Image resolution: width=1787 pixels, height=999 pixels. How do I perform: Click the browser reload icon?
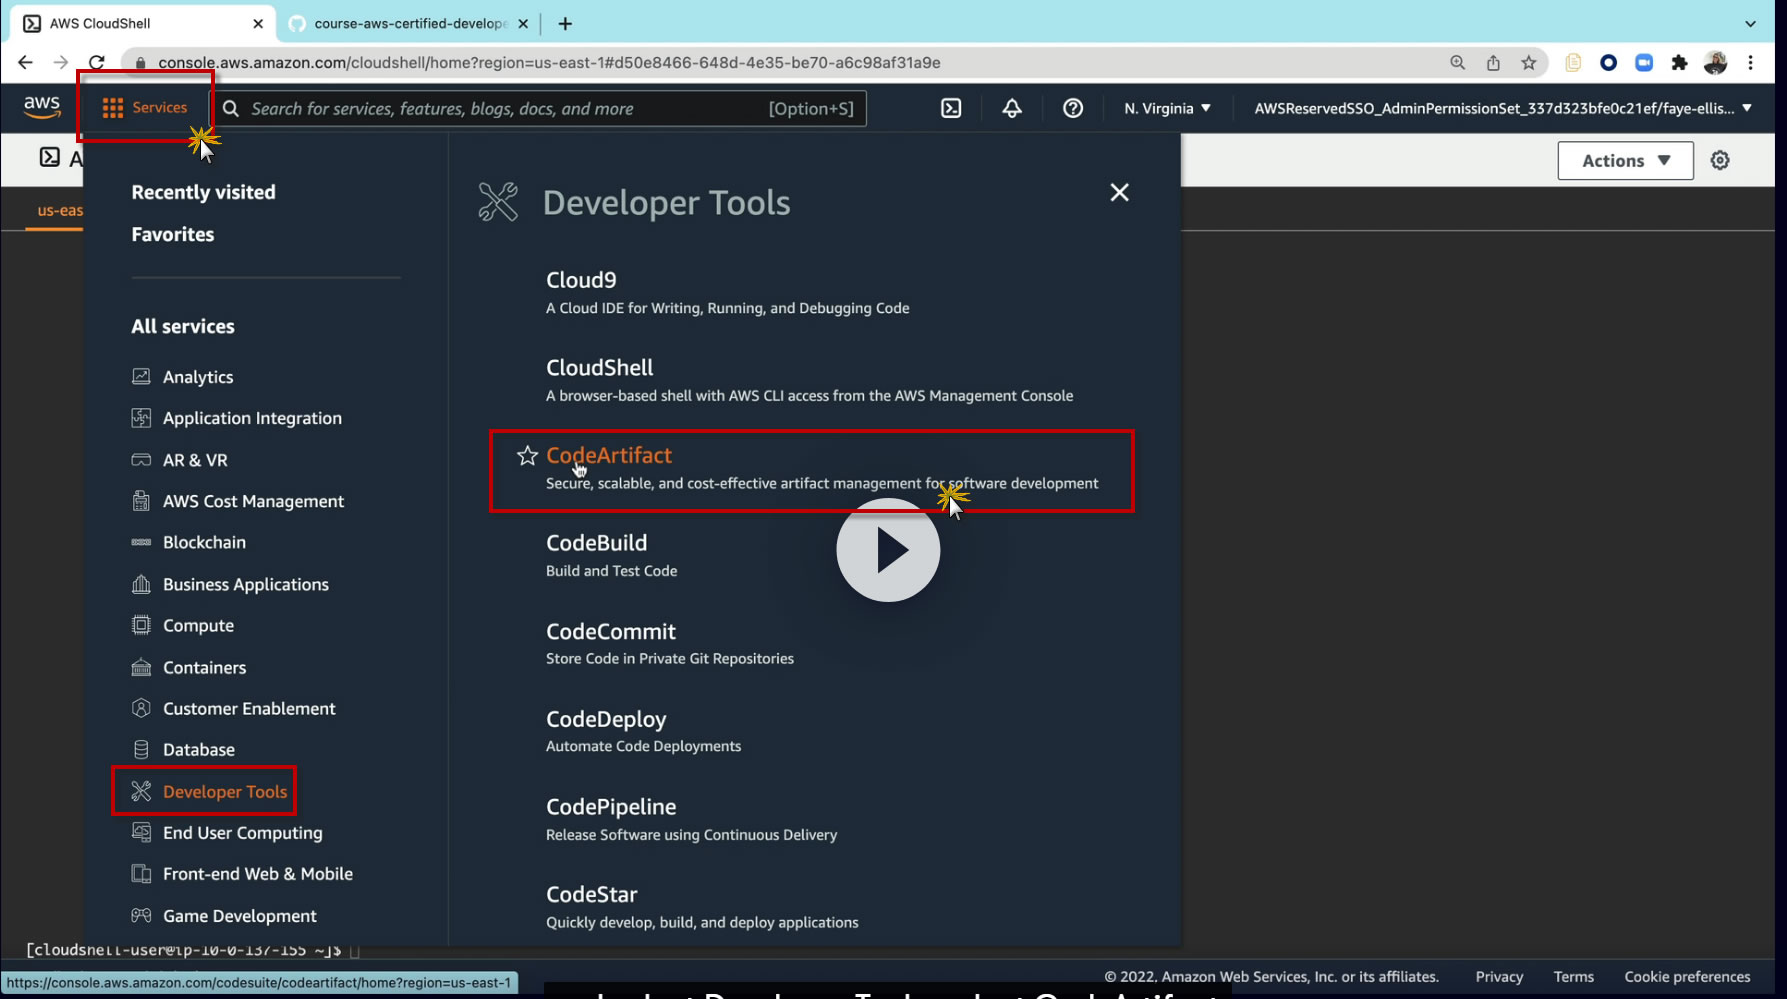pos(96,62)
